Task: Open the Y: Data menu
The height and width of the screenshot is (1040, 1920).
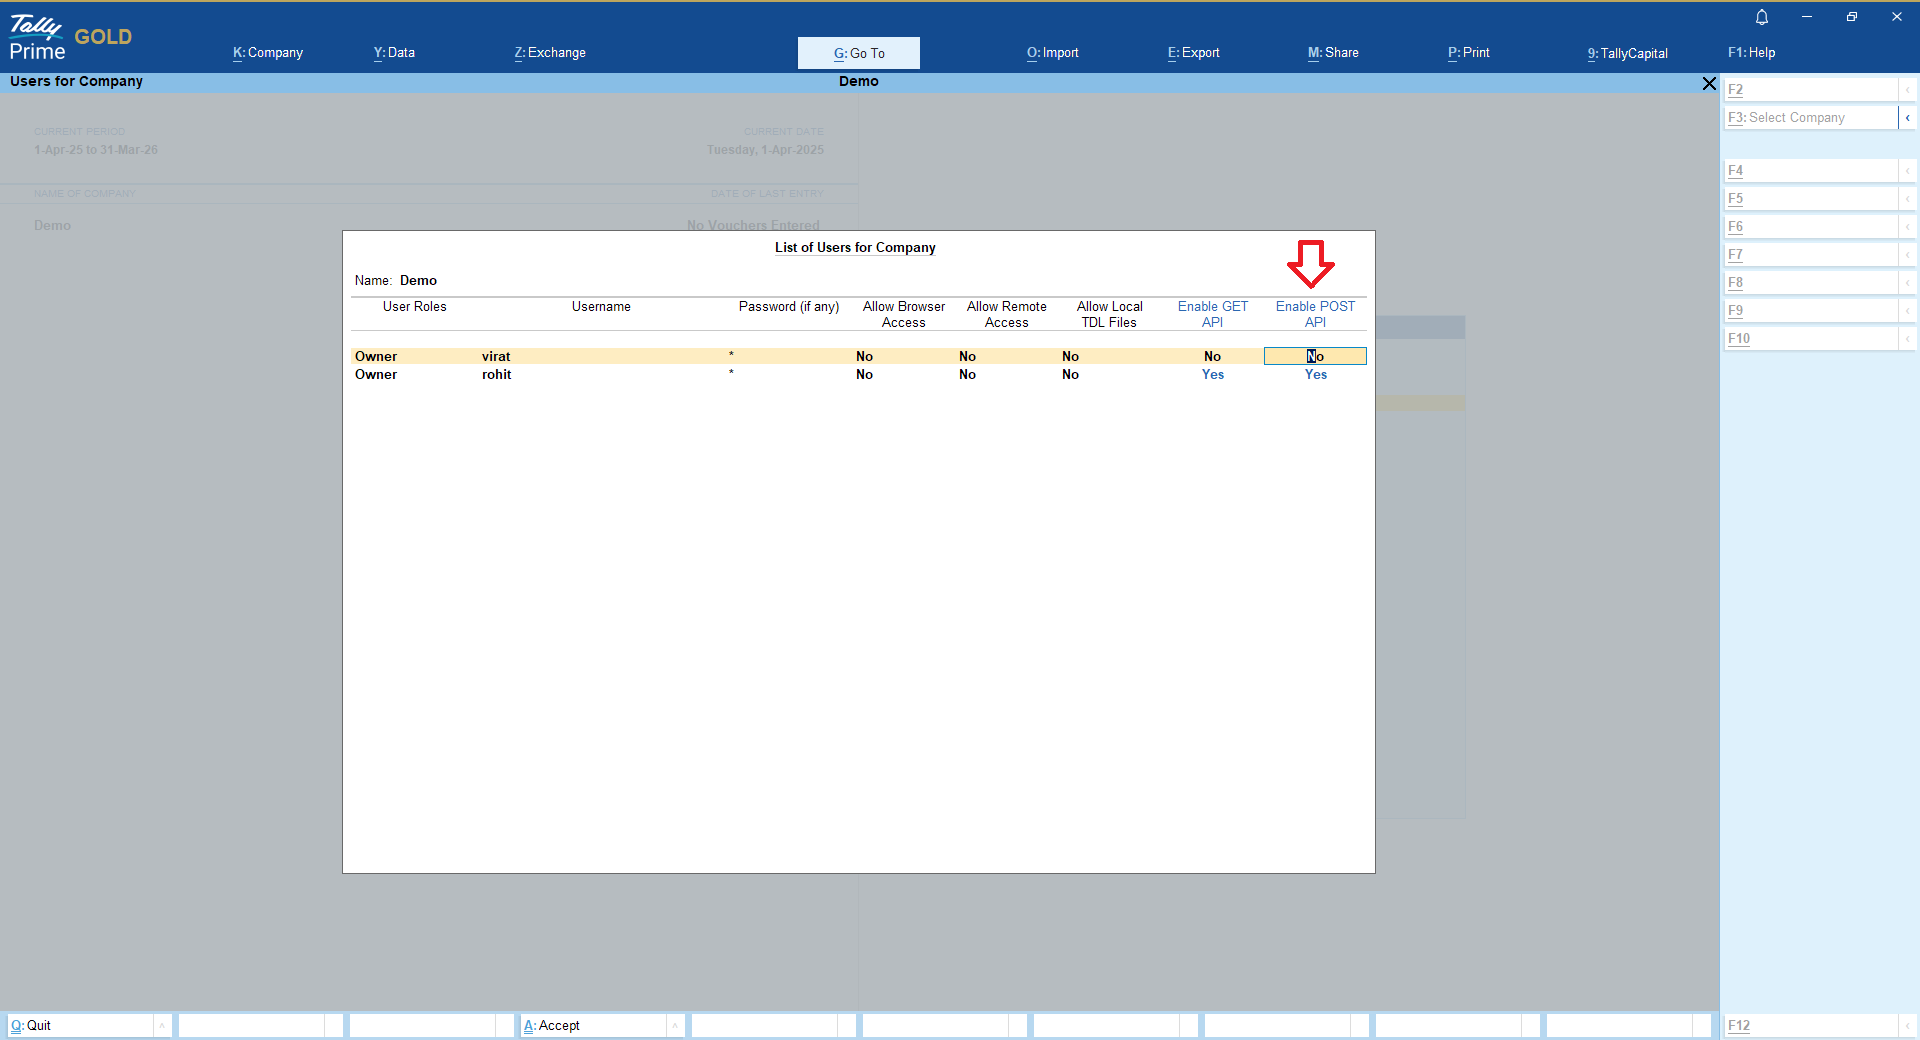Action: [x=394, y=53]
